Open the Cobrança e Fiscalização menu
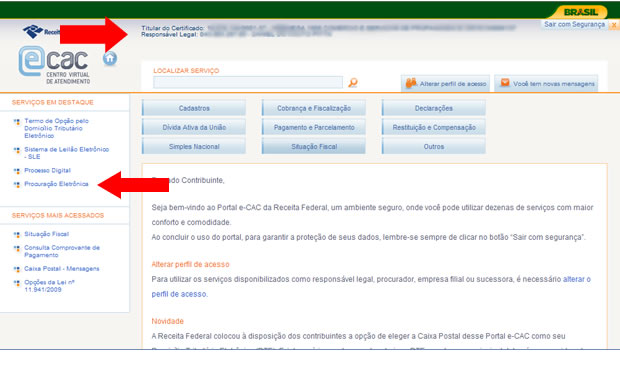The image size is (620, 379). pos(314,108)
